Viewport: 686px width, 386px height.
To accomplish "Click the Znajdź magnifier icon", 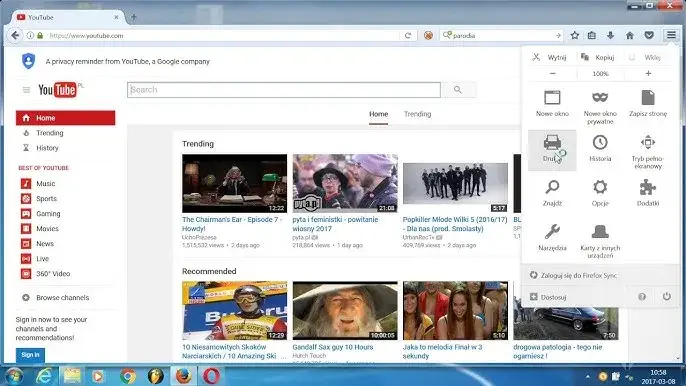I will [552, 187].
